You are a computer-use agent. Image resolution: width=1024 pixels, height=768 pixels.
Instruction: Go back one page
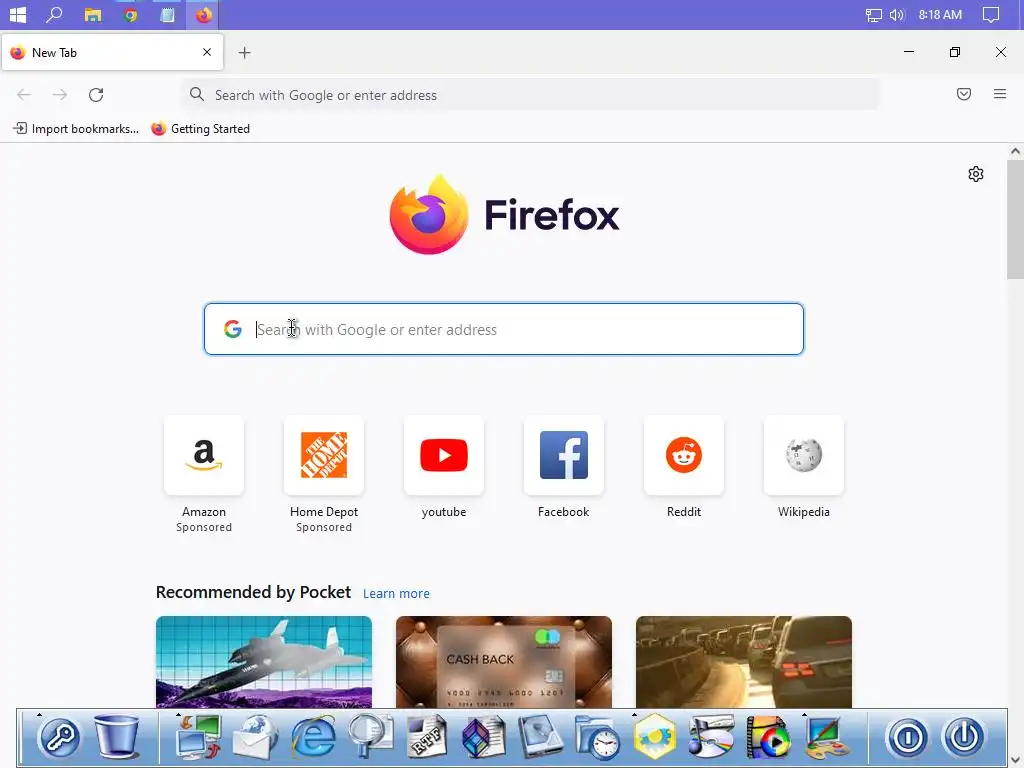[24, 95]
